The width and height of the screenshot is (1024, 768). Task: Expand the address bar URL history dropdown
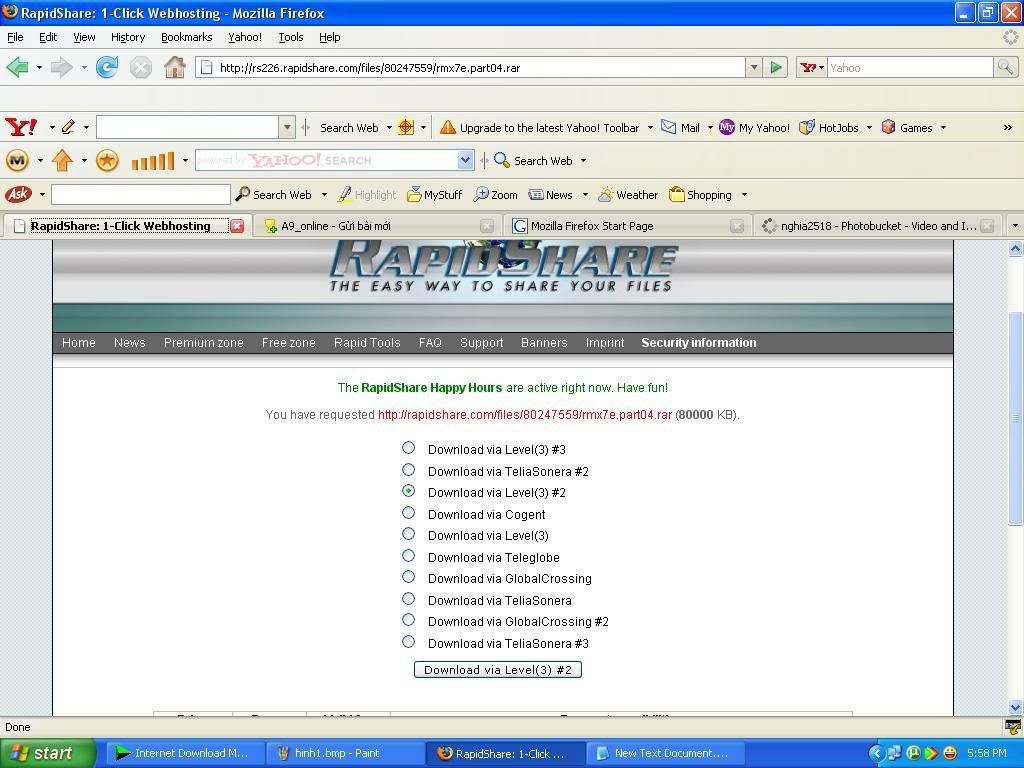click(x=754, y=67)
